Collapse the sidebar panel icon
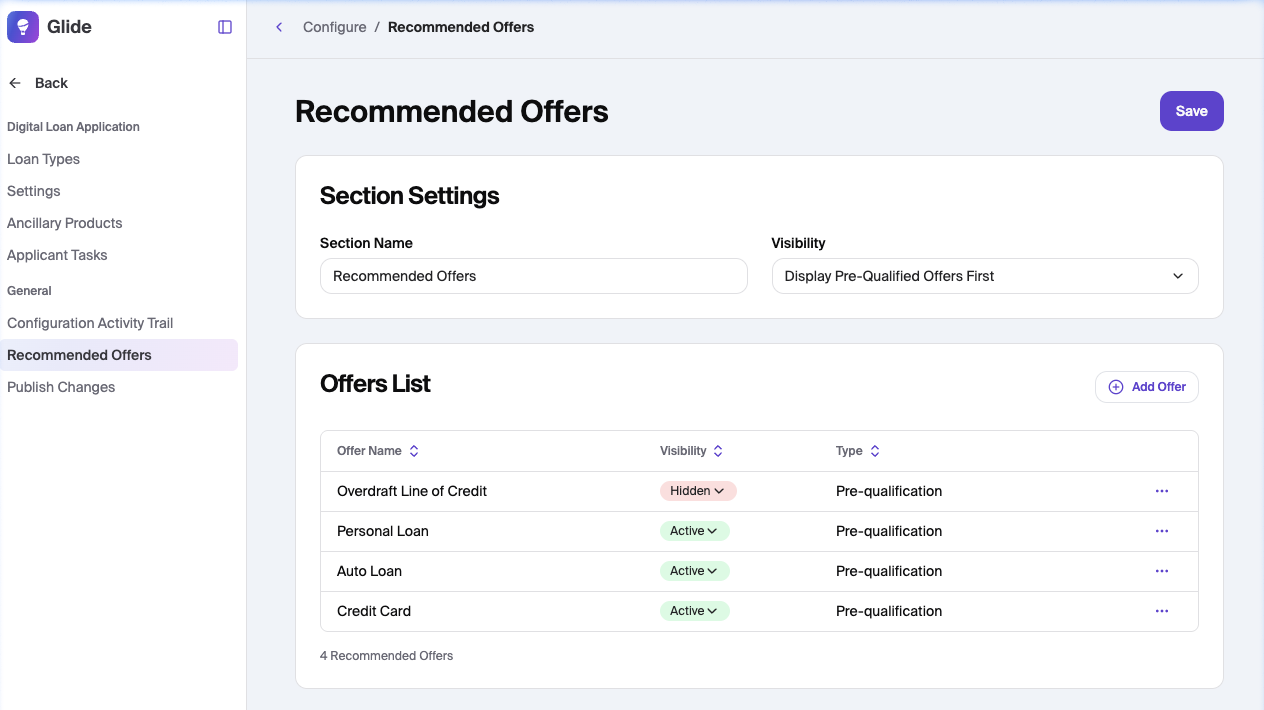Viewport: 1264px width, 710px height. point(225,27)
